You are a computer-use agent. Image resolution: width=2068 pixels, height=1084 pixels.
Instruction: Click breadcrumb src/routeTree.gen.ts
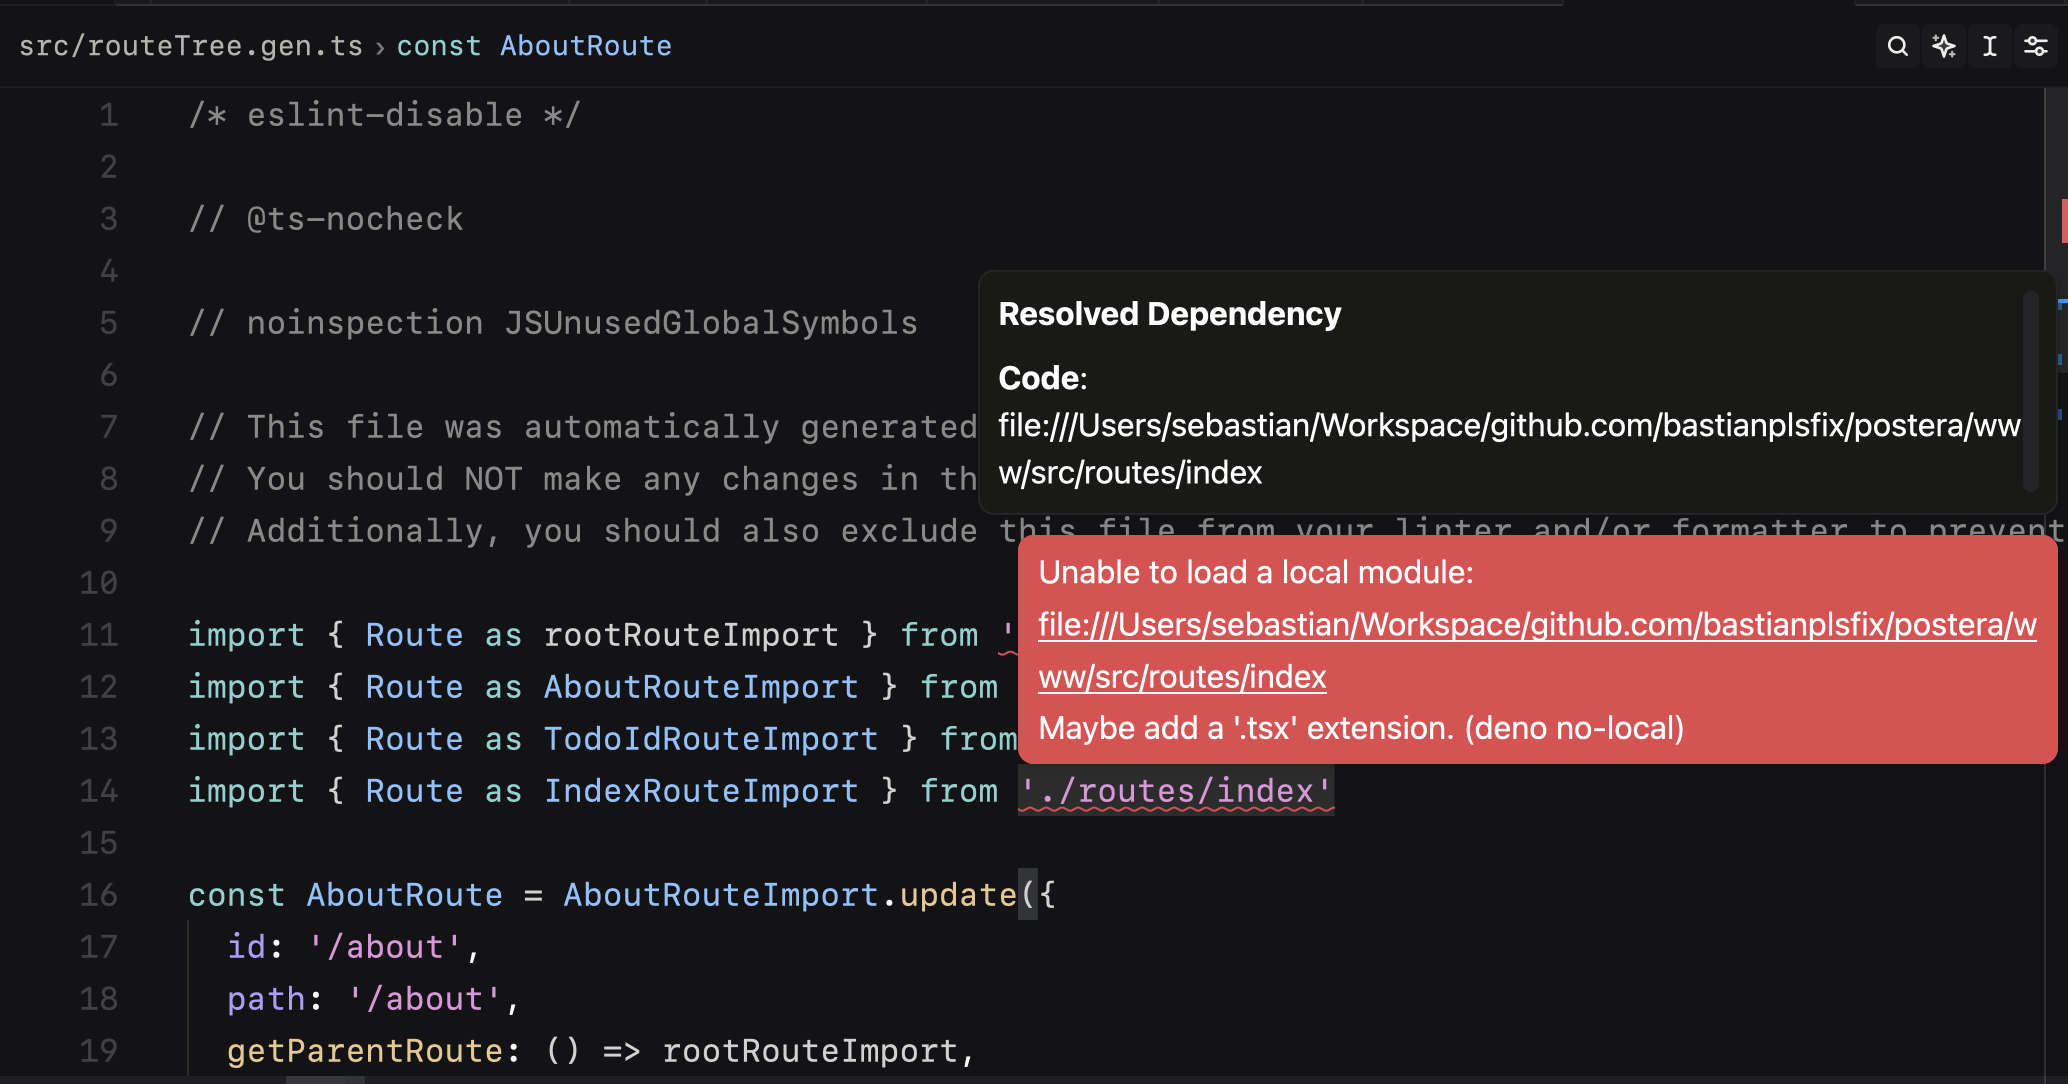(191, 46)
